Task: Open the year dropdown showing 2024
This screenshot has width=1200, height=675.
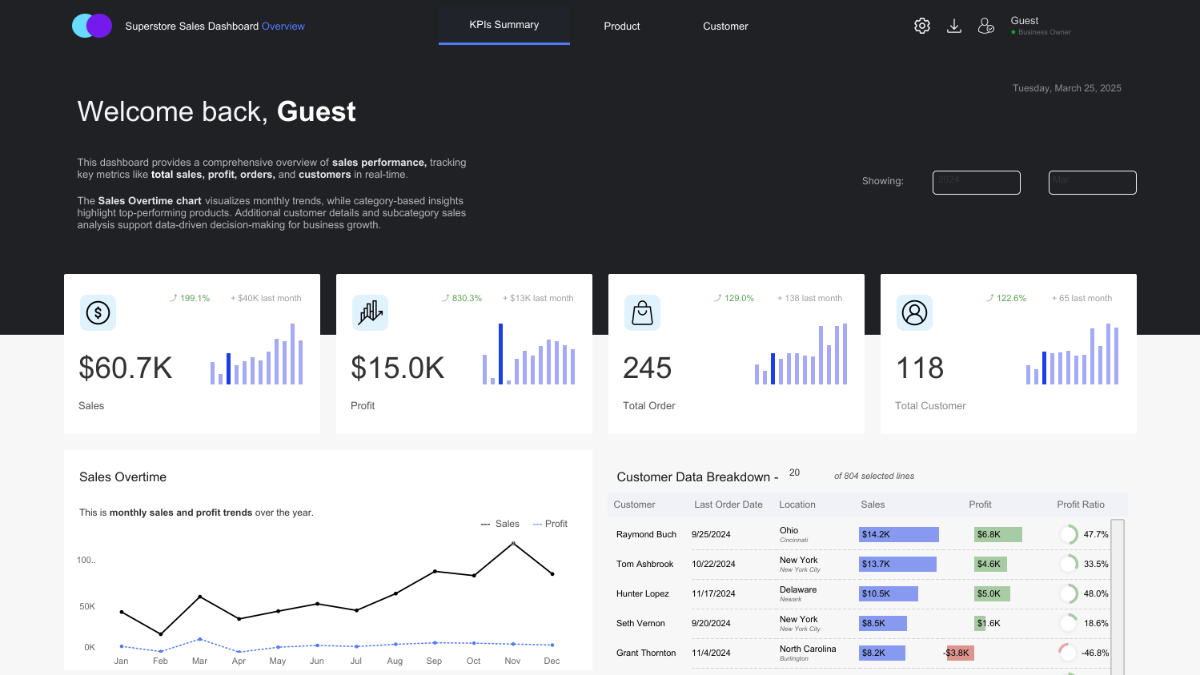Action: click(x=976, y=182)
